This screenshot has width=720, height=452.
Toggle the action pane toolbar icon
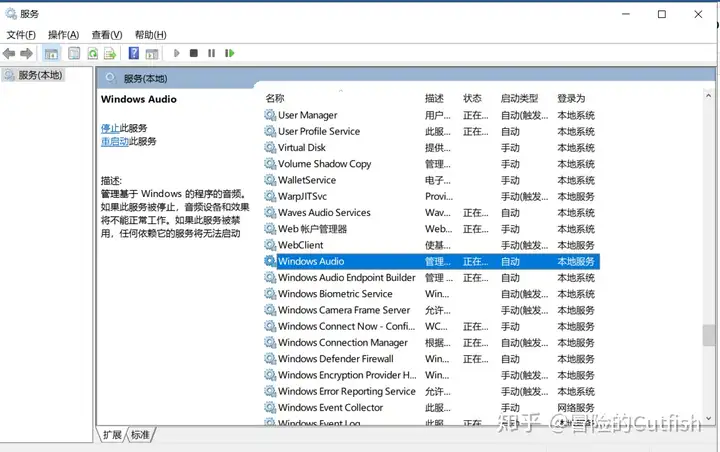pos(152,54)
